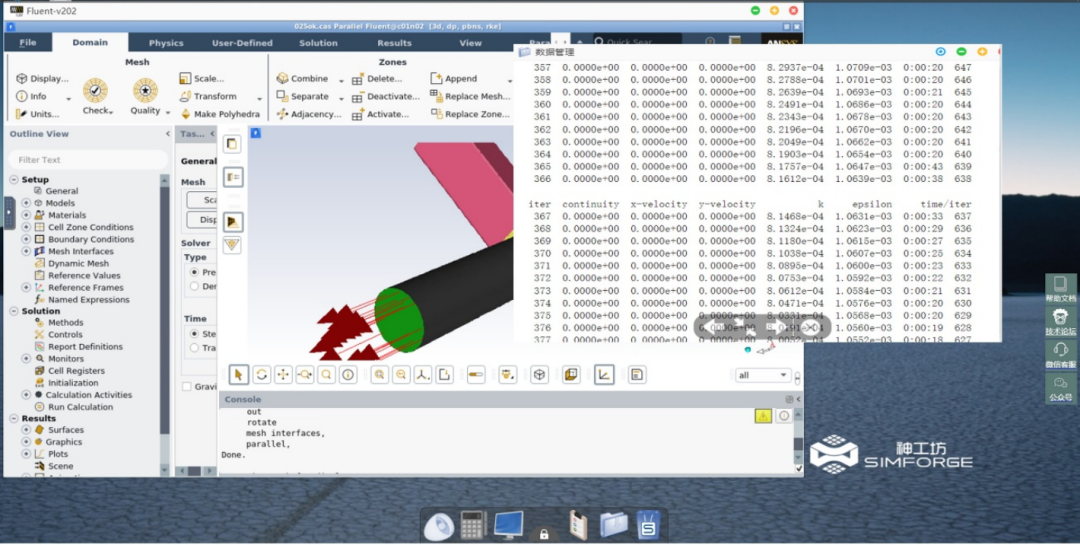
Task: Select the zoom to area tool
Action: (304, 375)
